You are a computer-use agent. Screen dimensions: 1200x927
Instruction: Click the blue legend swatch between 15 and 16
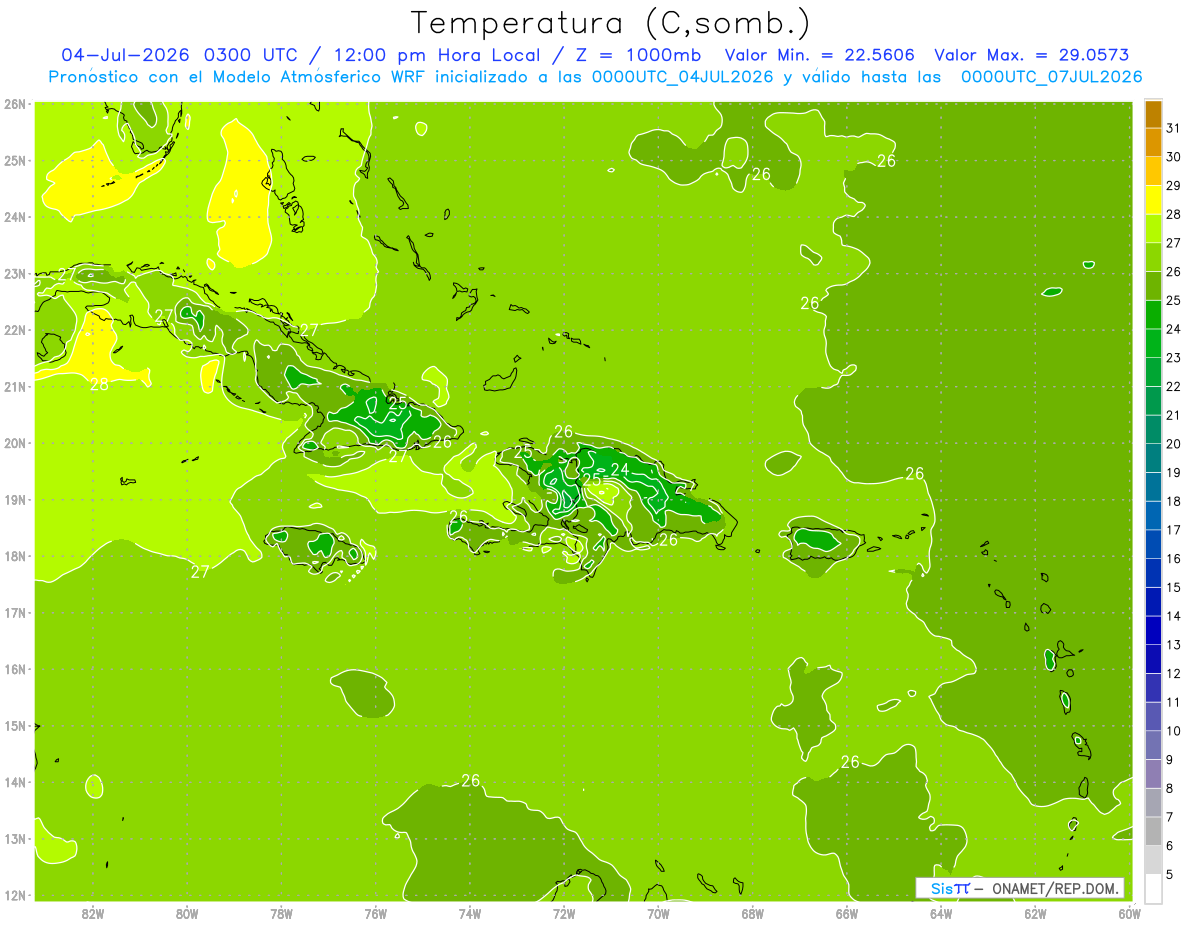click(x=1153, y=573)
